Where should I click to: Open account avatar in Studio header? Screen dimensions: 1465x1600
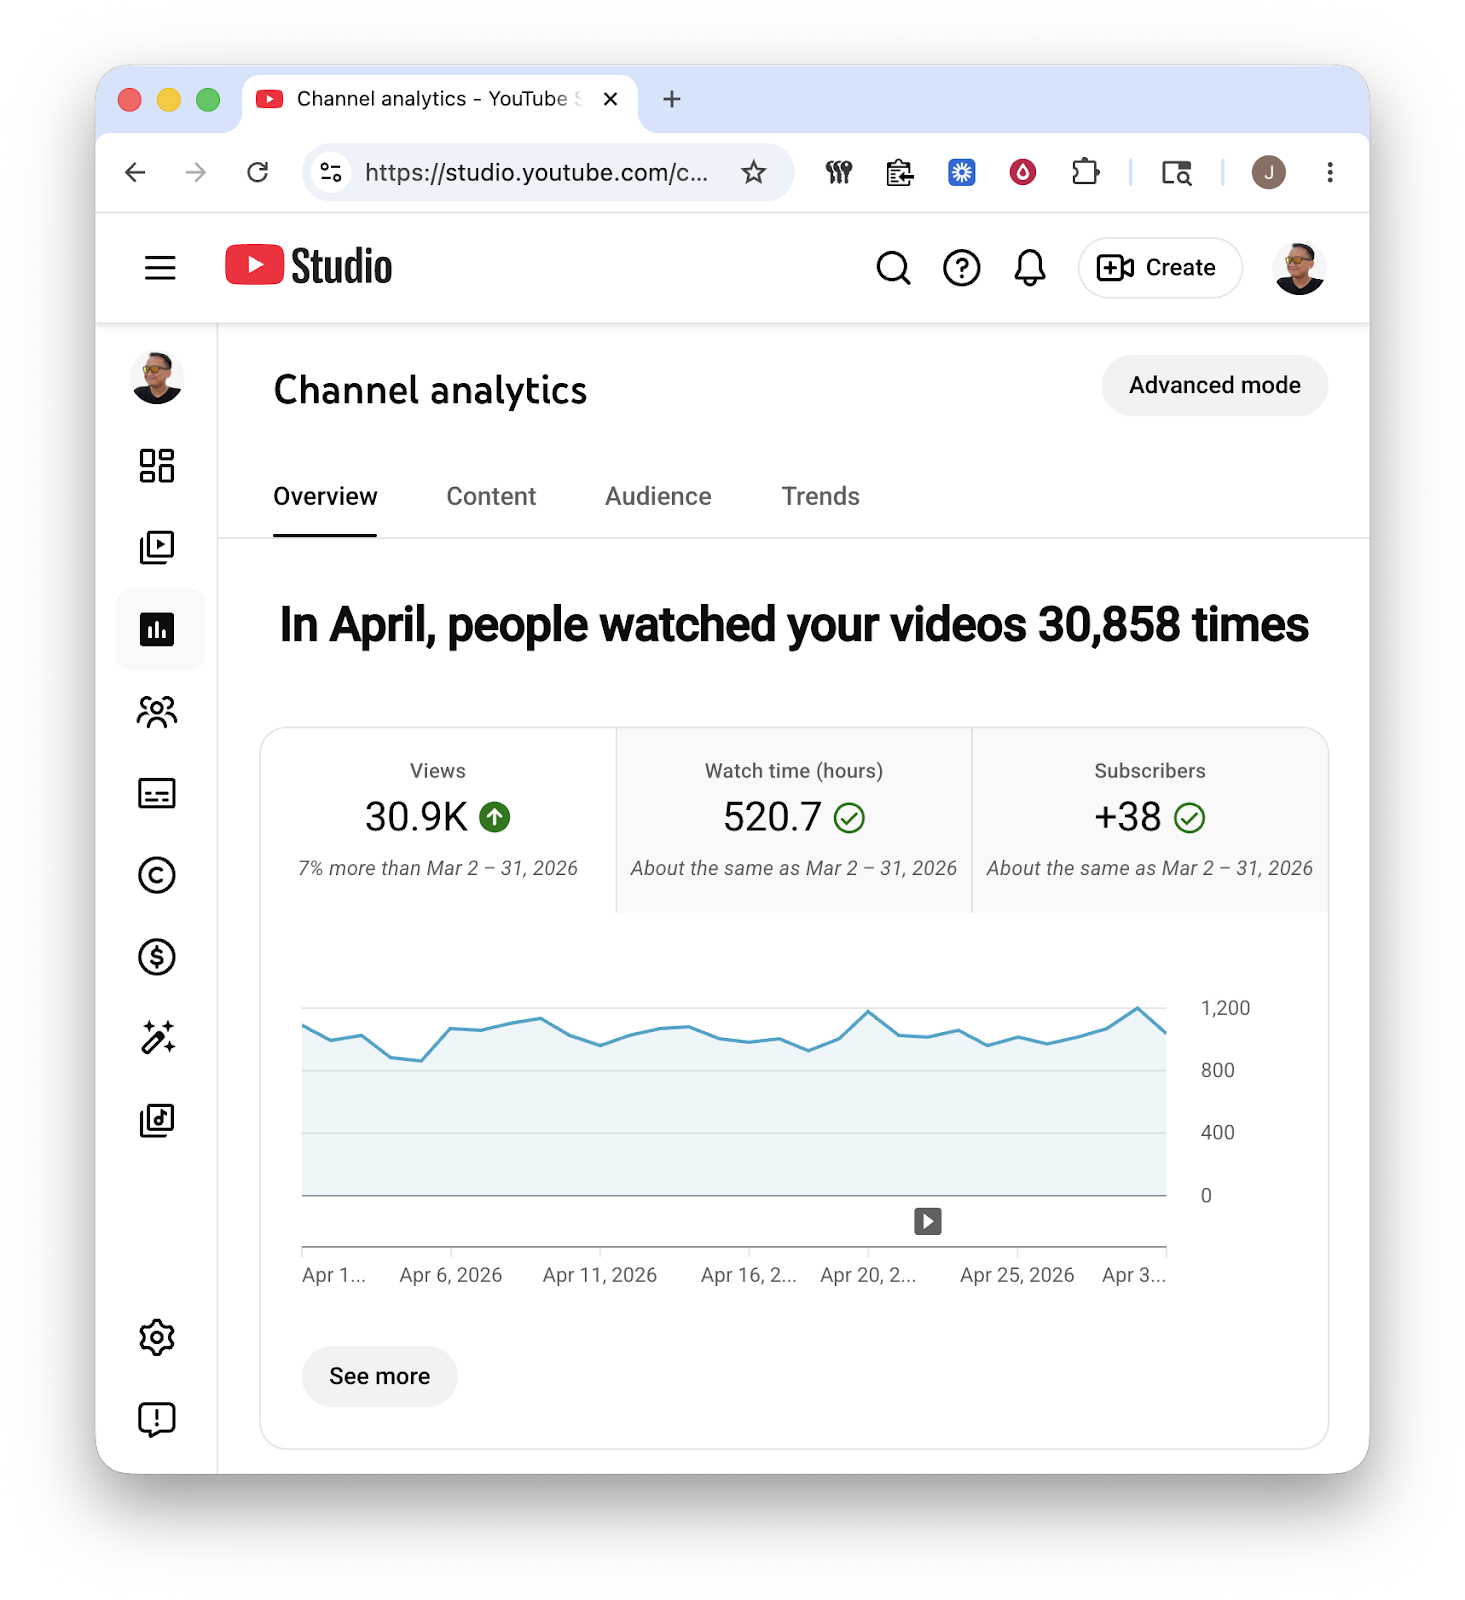point(1299,268)
